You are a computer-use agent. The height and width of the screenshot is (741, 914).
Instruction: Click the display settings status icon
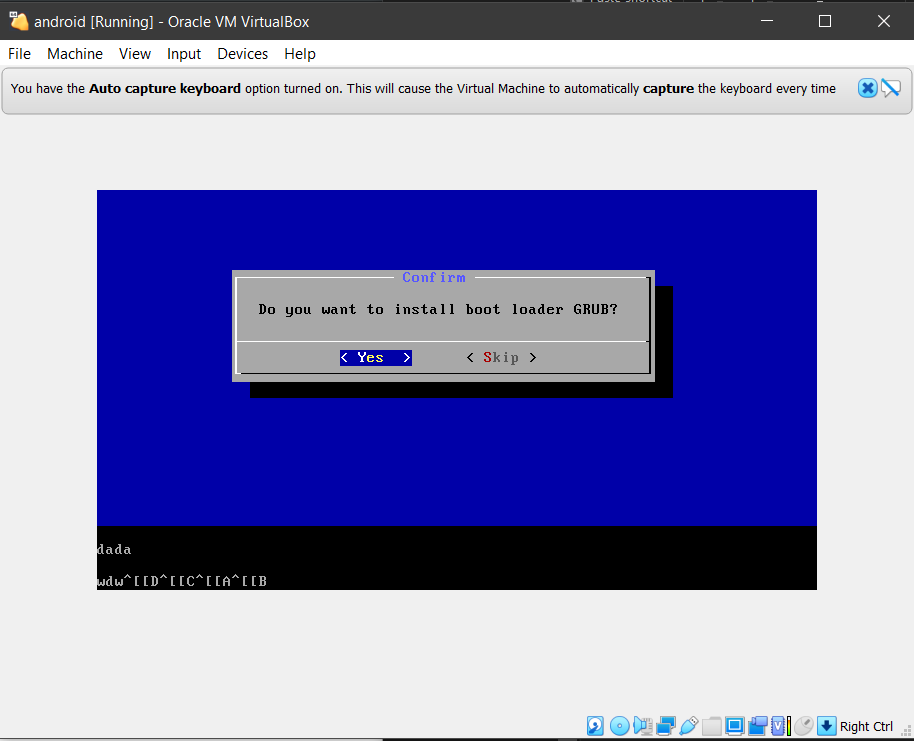[x=734, y=726]
